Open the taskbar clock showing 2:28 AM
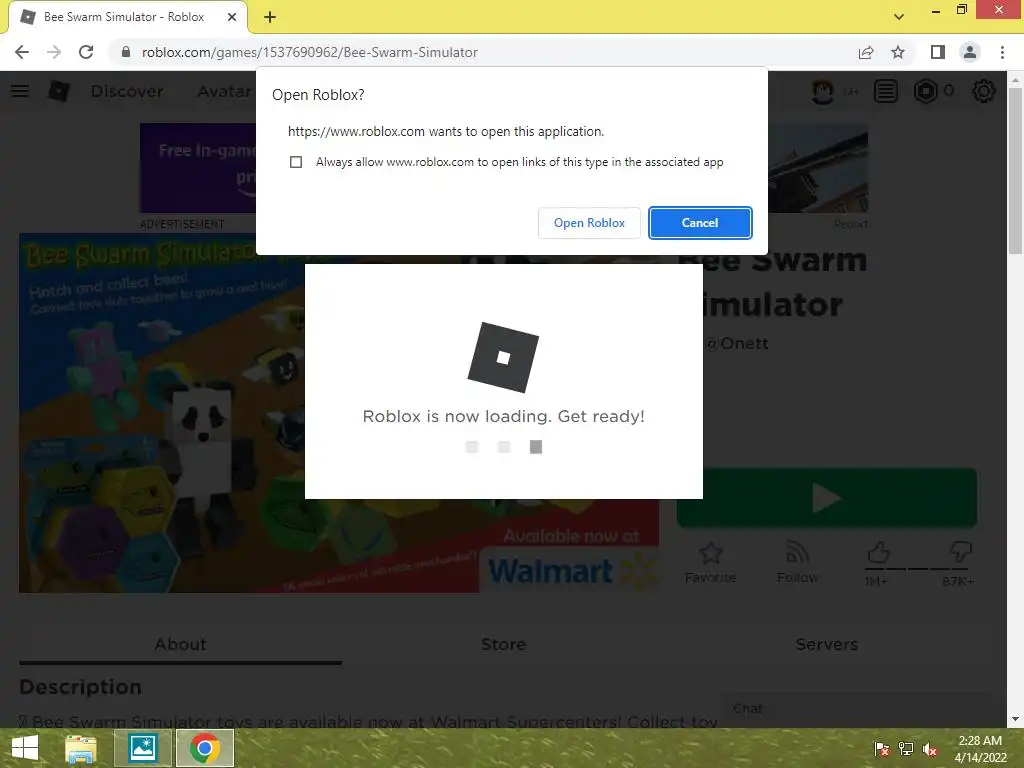The width and height of the screenshot is (1024, 768). [x=980, y=749]
